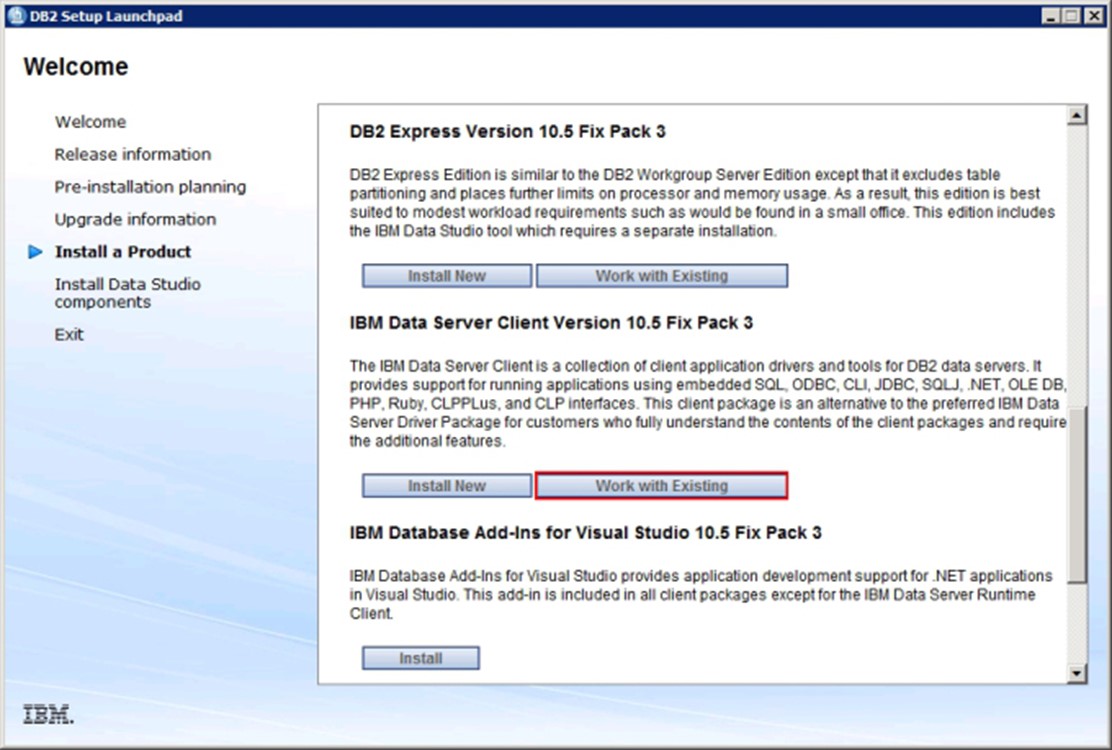Close the DB2 Setup Launchpad window
This screenshot has height=750, width=1112.
point(1092,16)
